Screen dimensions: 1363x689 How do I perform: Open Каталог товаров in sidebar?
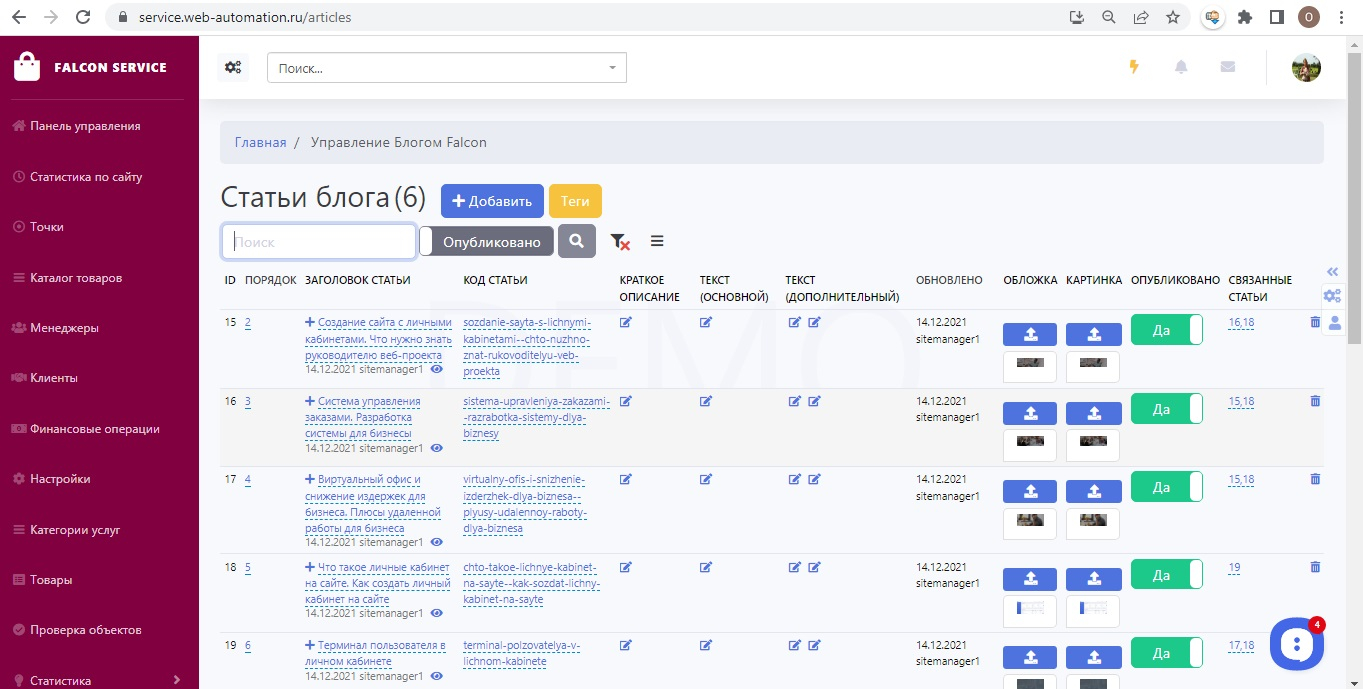point(76,277)
